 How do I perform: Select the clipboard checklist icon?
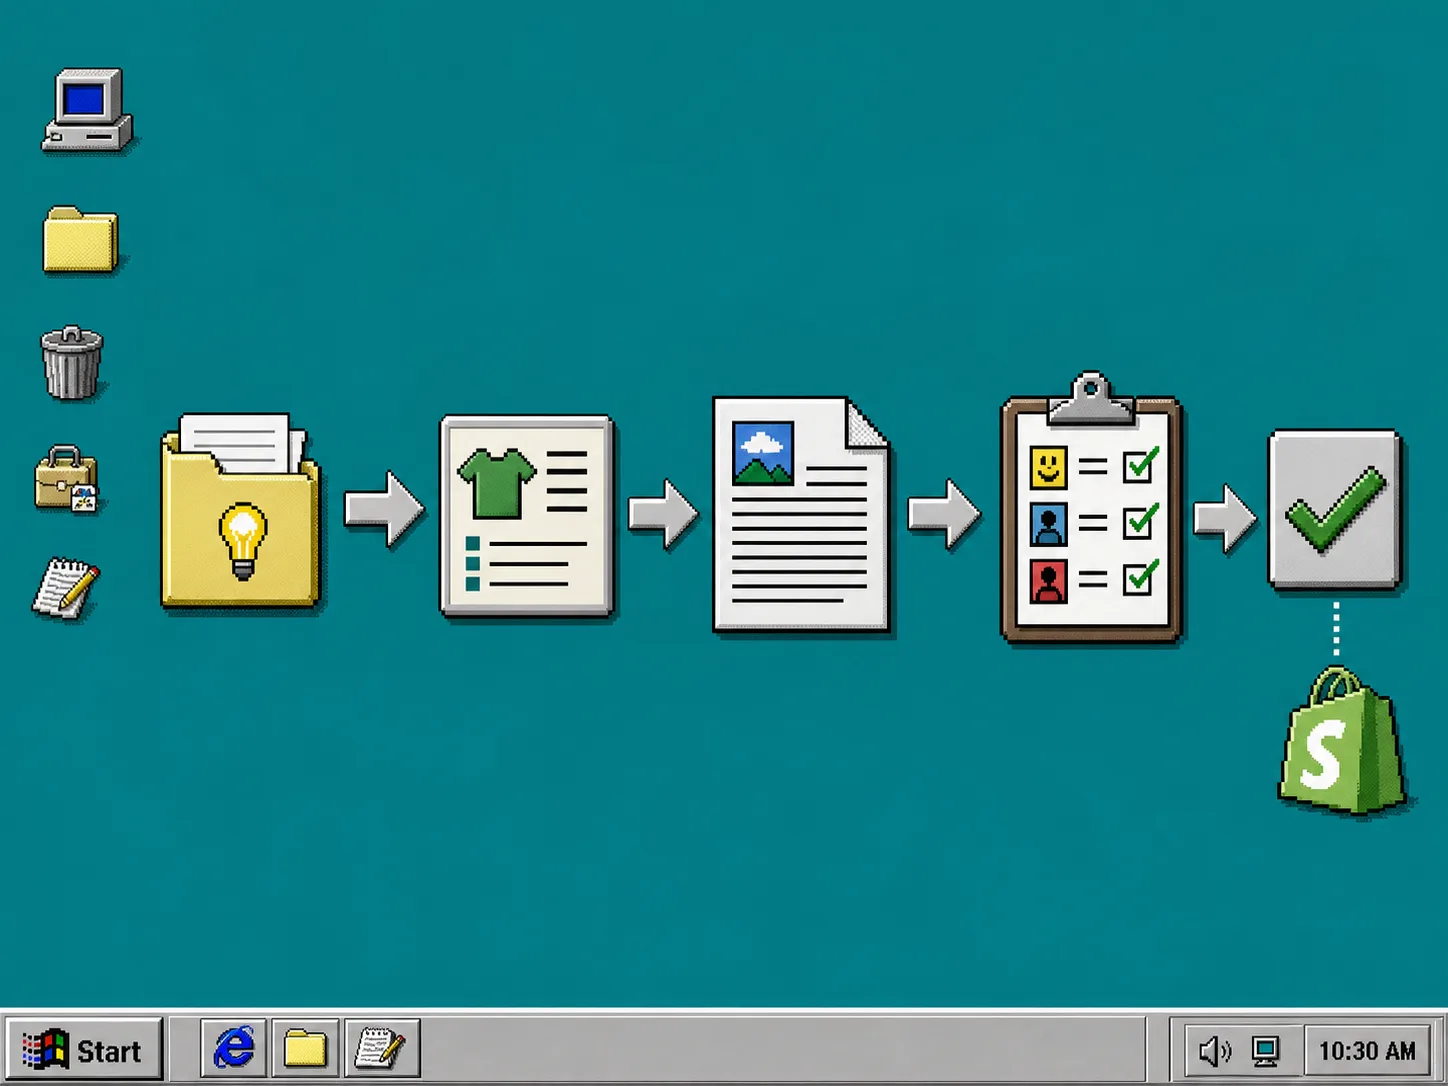coord(1092,507)
